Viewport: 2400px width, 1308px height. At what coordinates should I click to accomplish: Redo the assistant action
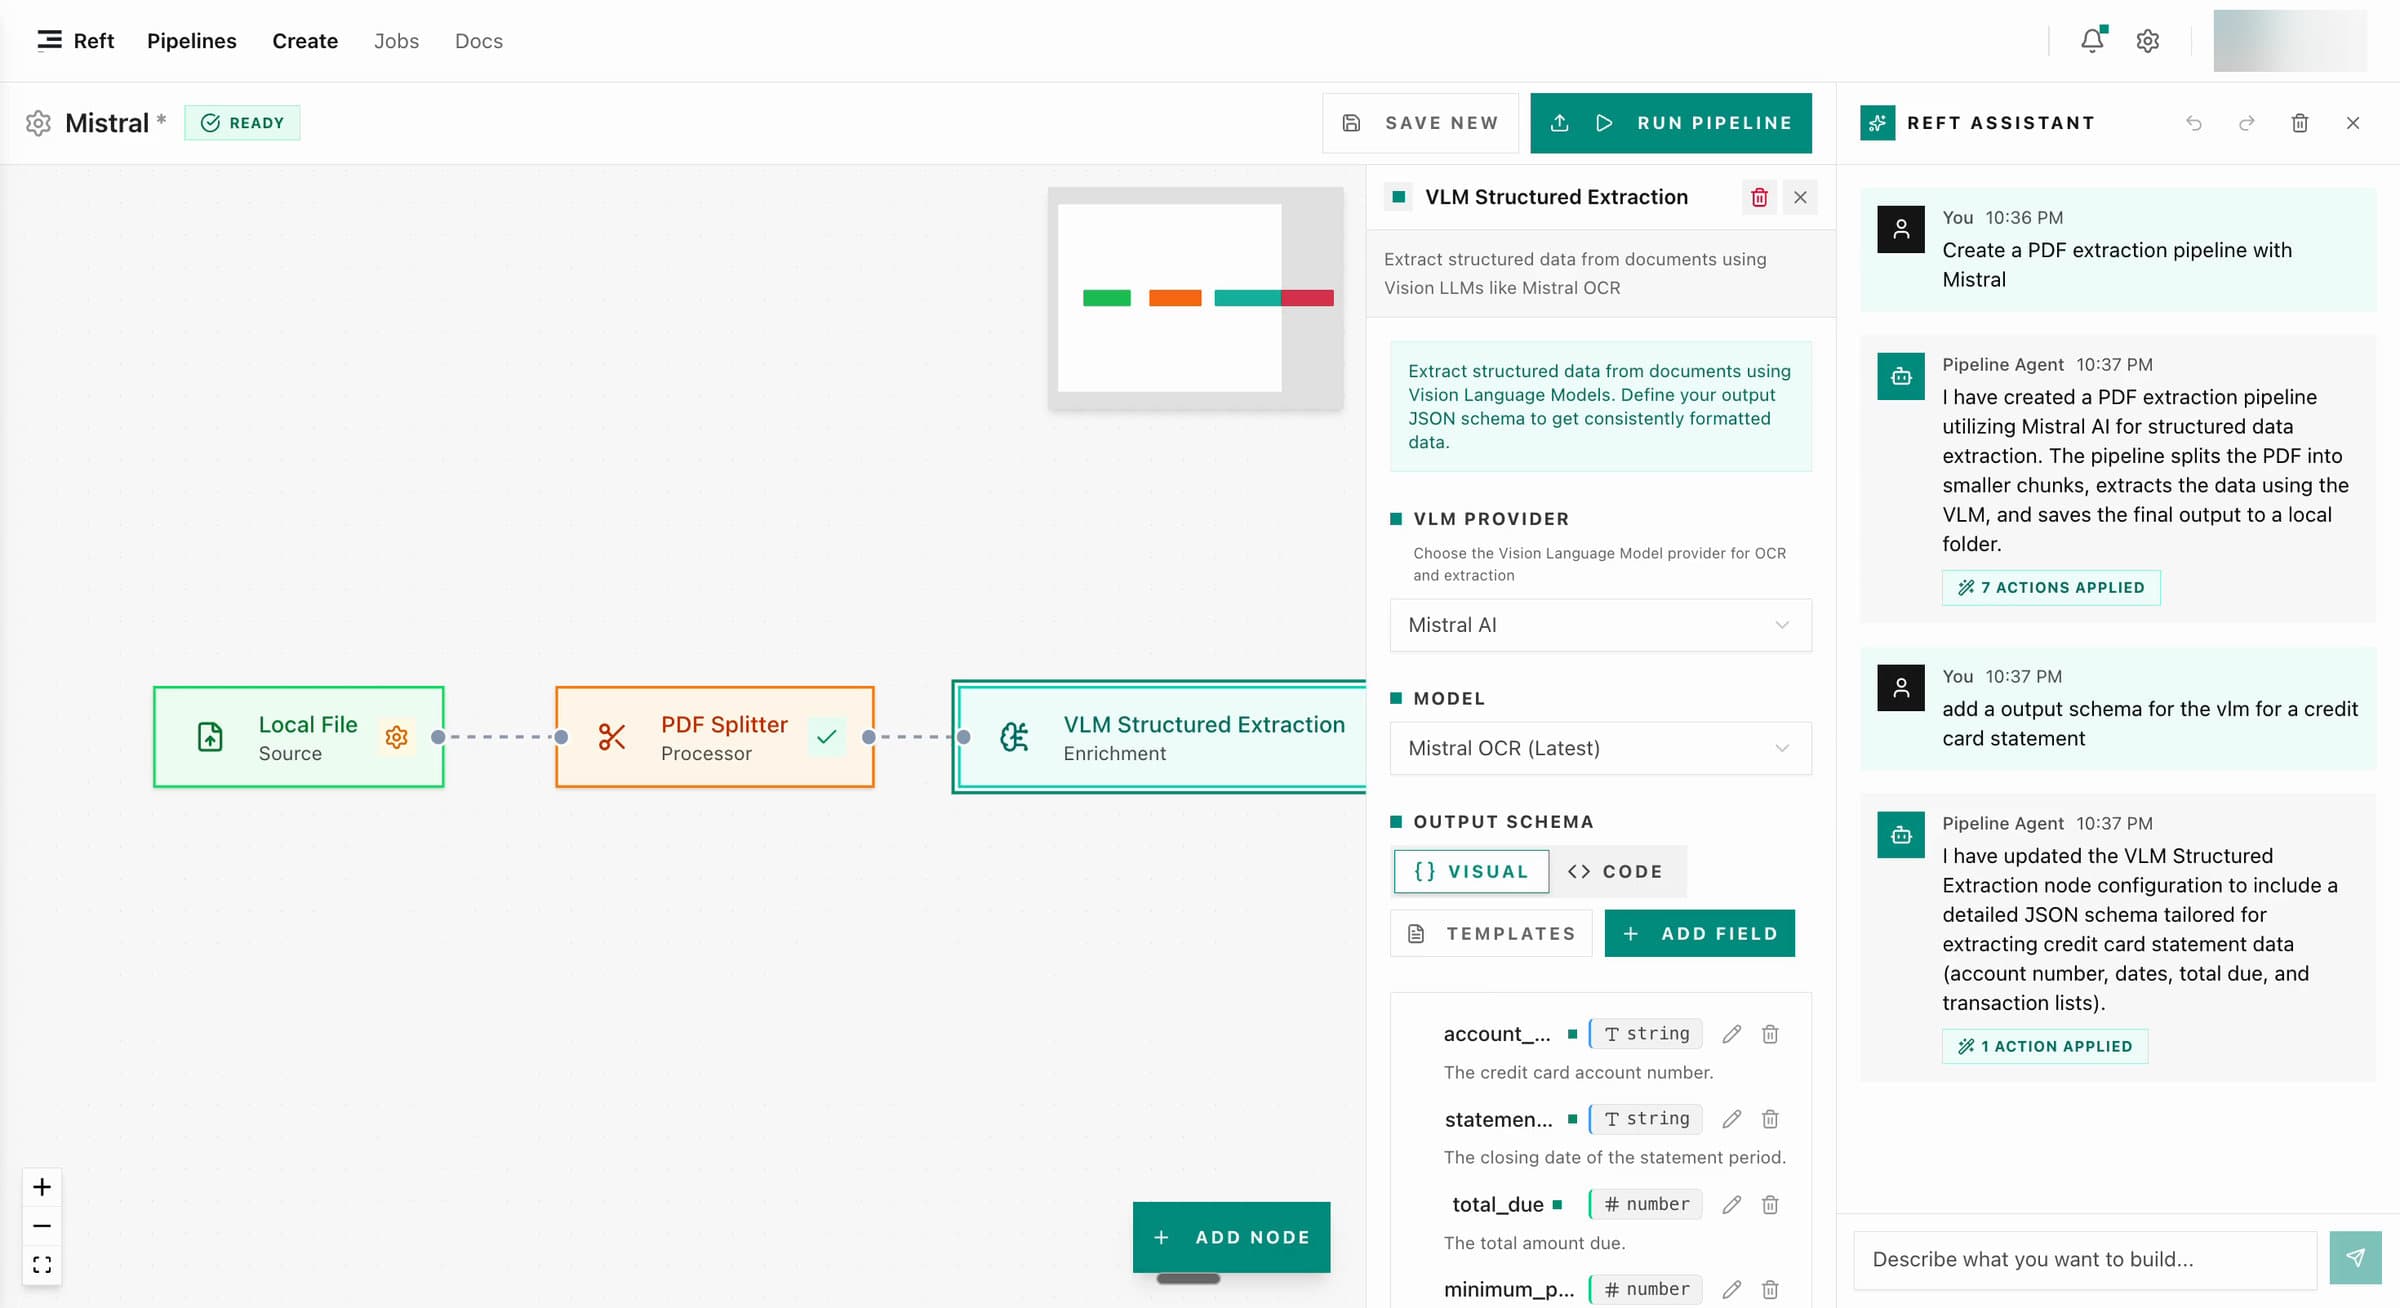coord(2246,123)
